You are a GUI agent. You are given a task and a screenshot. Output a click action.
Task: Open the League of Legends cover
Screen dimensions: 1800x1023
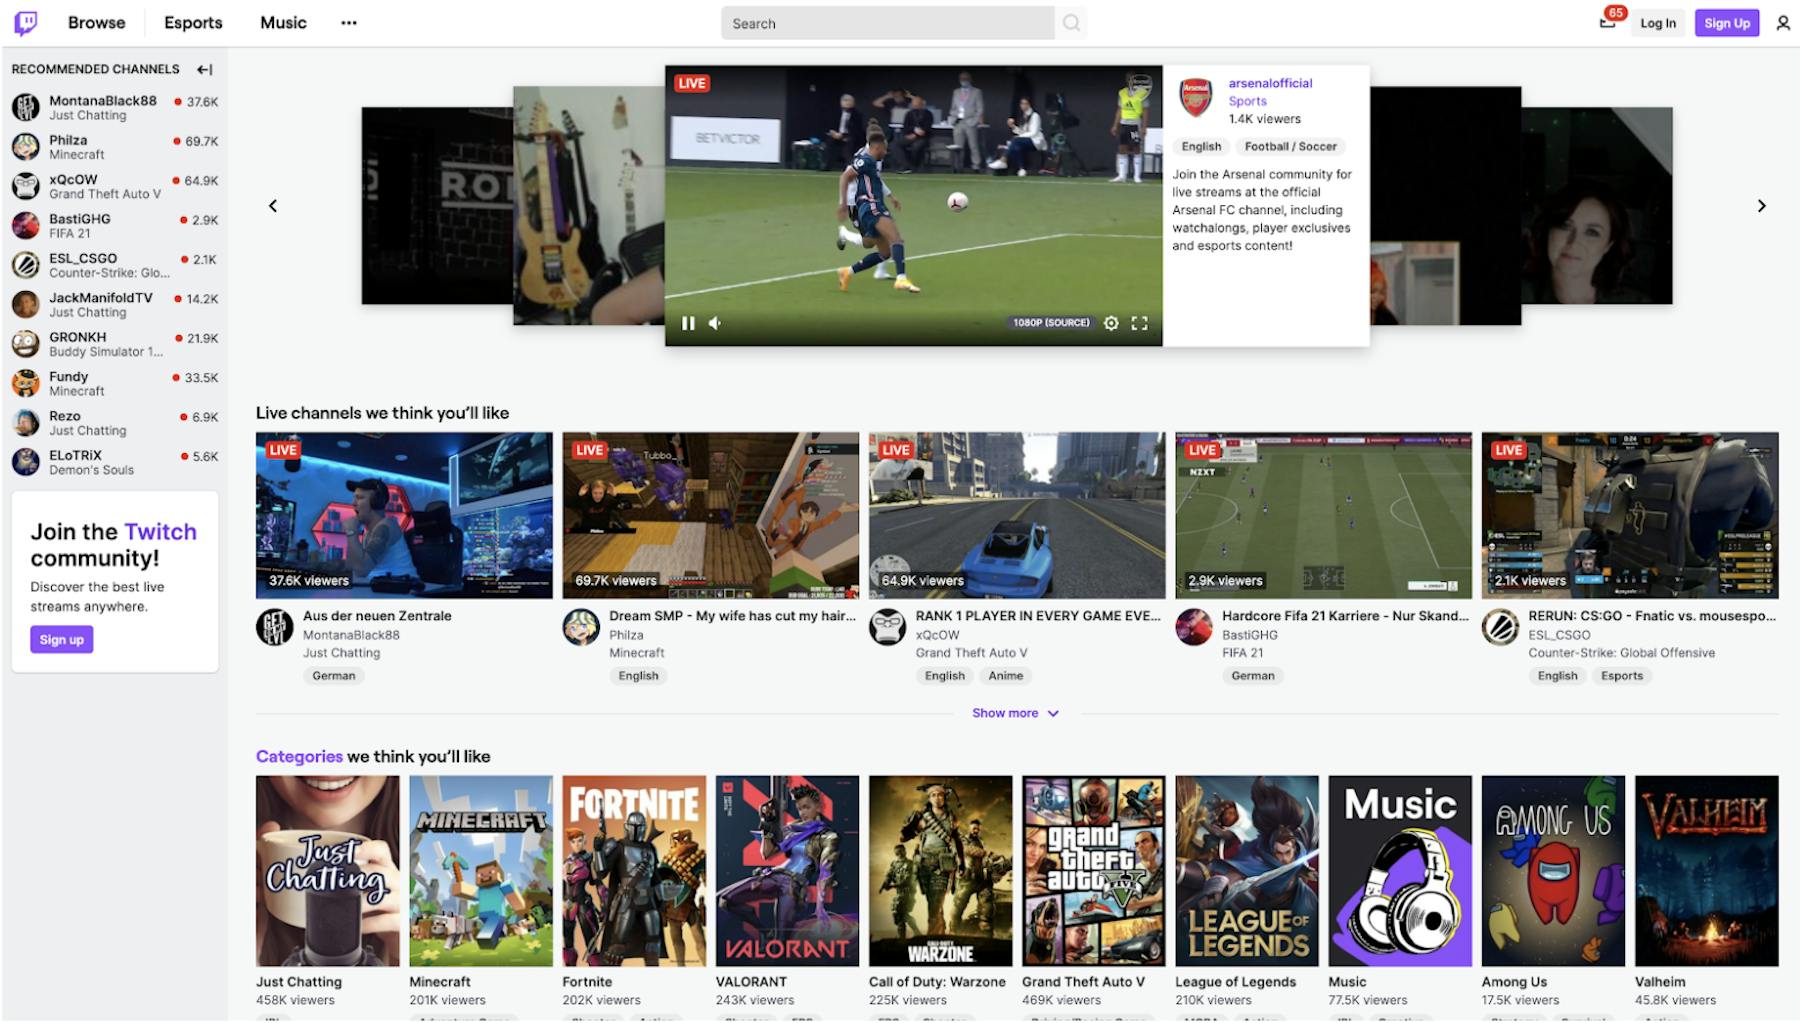click(x=1247, y=870)
